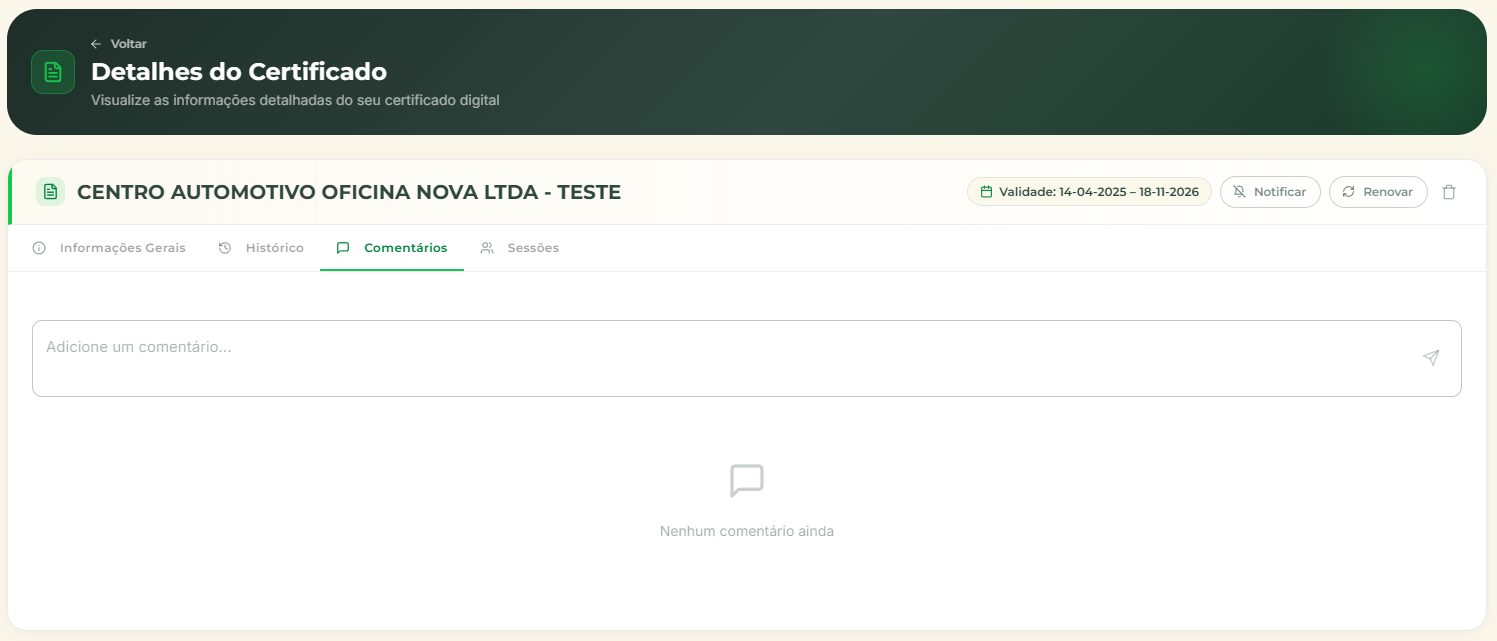Switch to the Histórico tab
Viewport: 1497px width, 641px height.
point(261,248)
